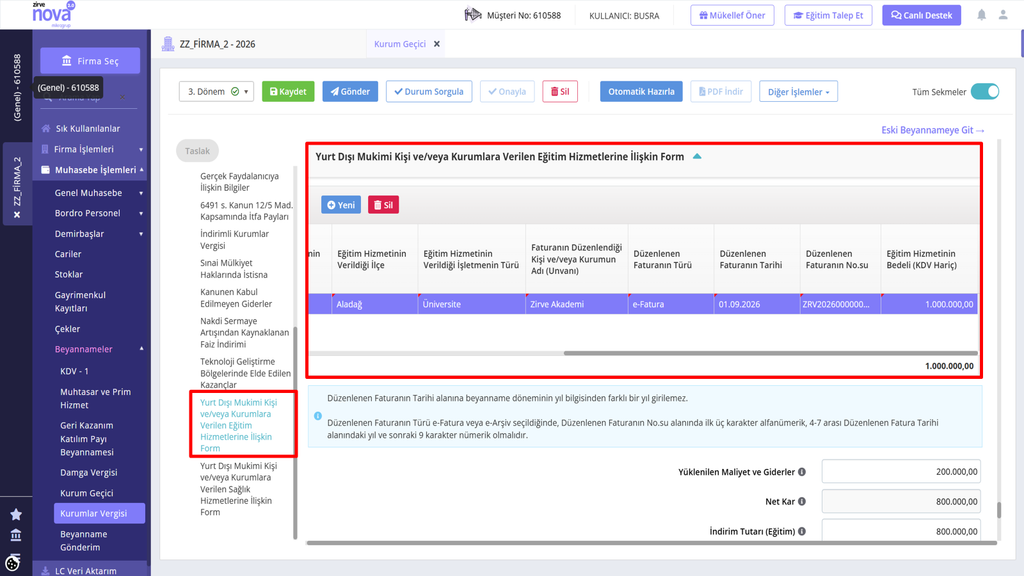
Task: Add a new row with Yeni button
Action: point(341,205)
